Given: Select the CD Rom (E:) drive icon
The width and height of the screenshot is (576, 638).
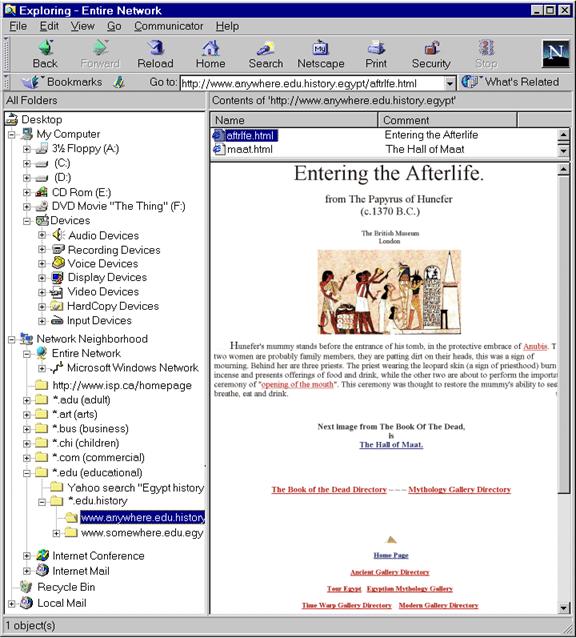Looking at the screenshot, I should (x=41, y=192).
